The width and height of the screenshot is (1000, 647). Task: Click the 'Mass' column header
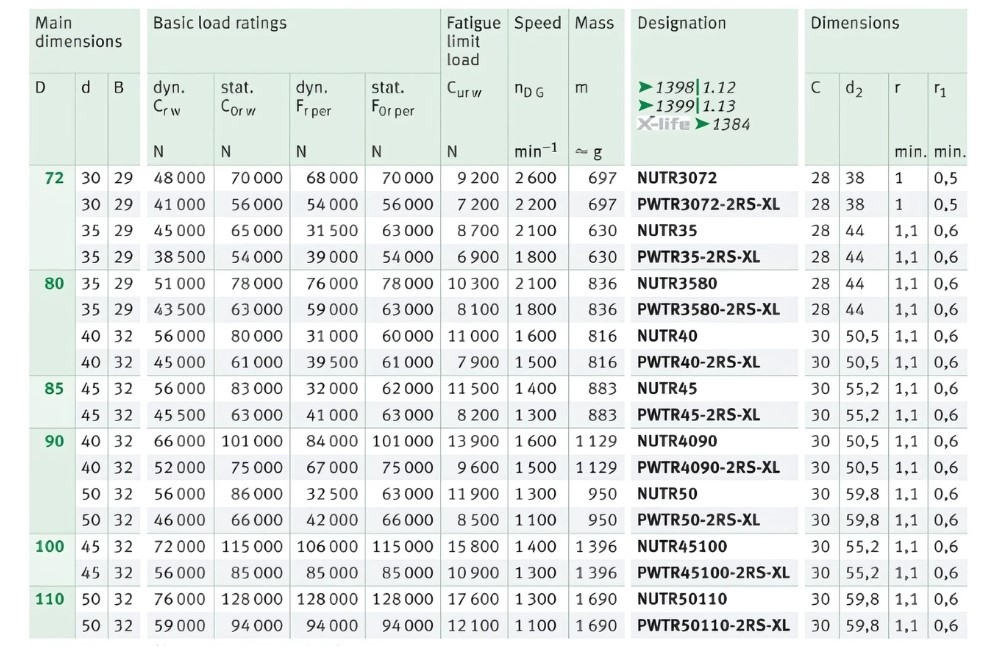coord(594,24)
